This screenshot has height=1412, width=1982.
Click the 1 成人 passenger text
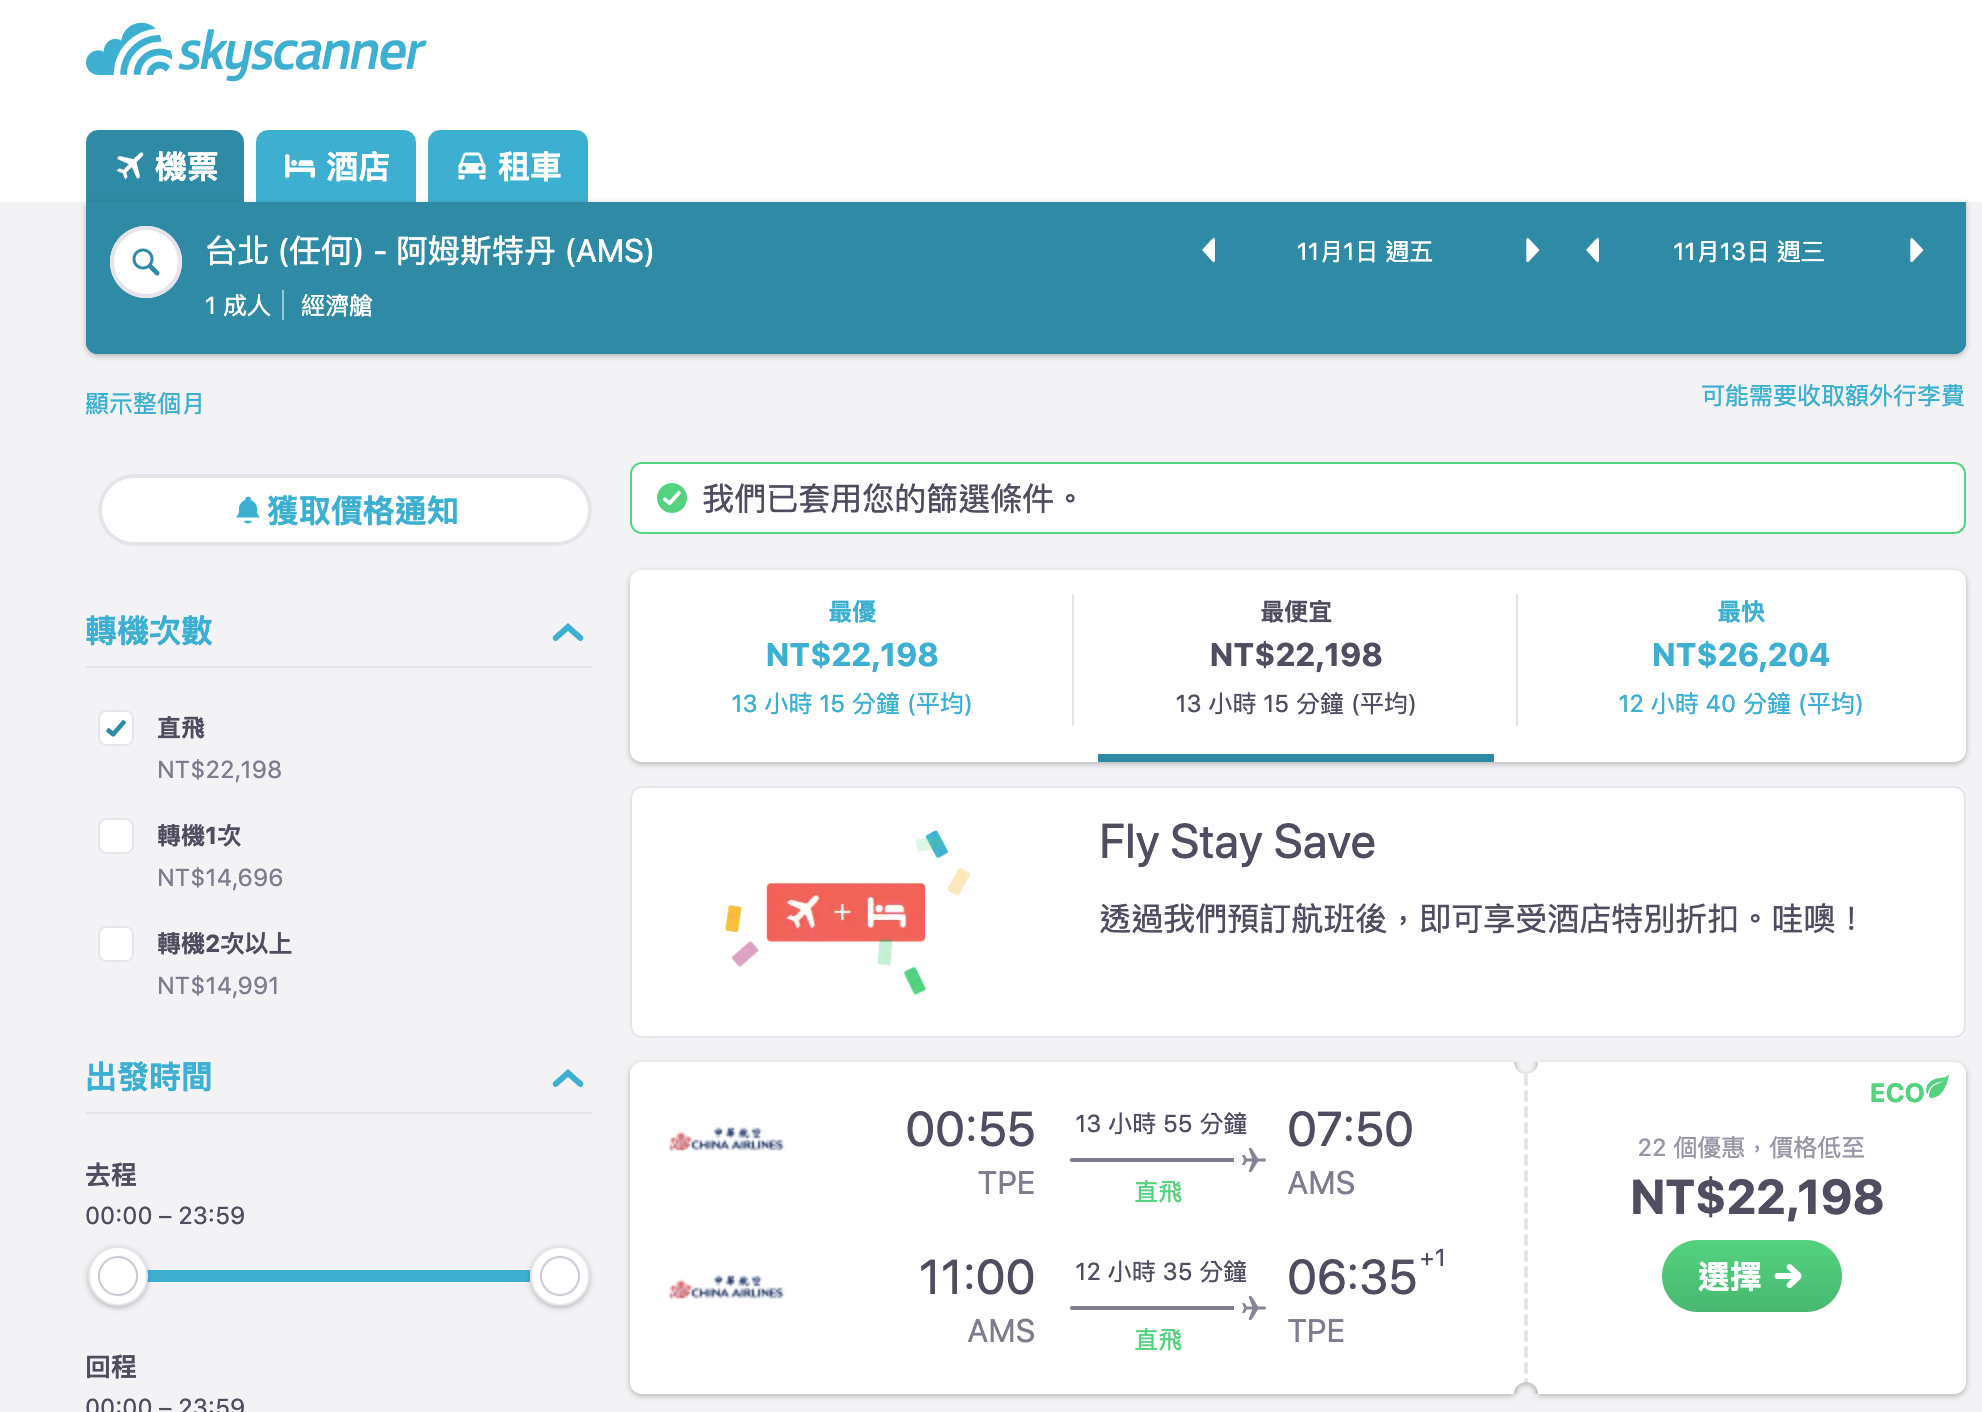pyautogui.click(x=238, y=305)
